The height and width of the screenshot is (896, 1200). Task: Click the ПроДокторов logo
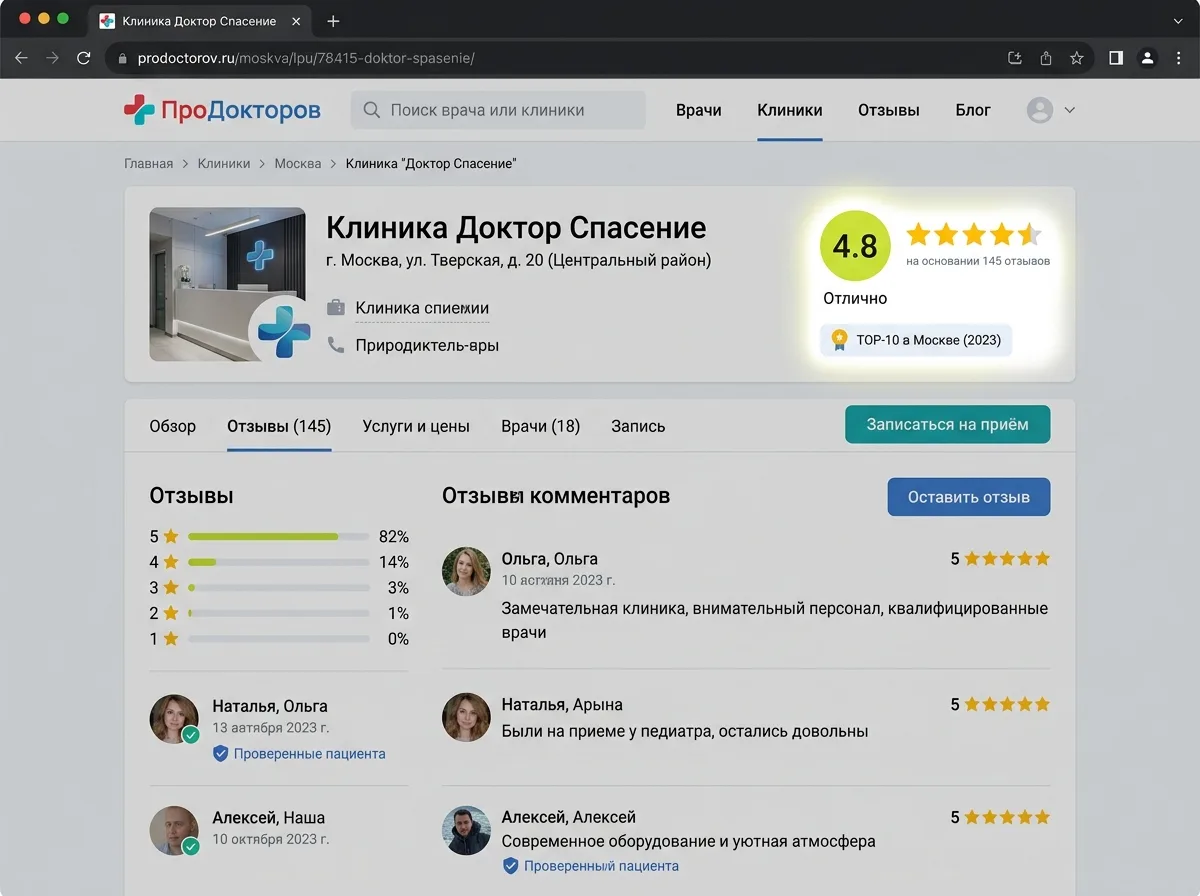click(222, 110)
